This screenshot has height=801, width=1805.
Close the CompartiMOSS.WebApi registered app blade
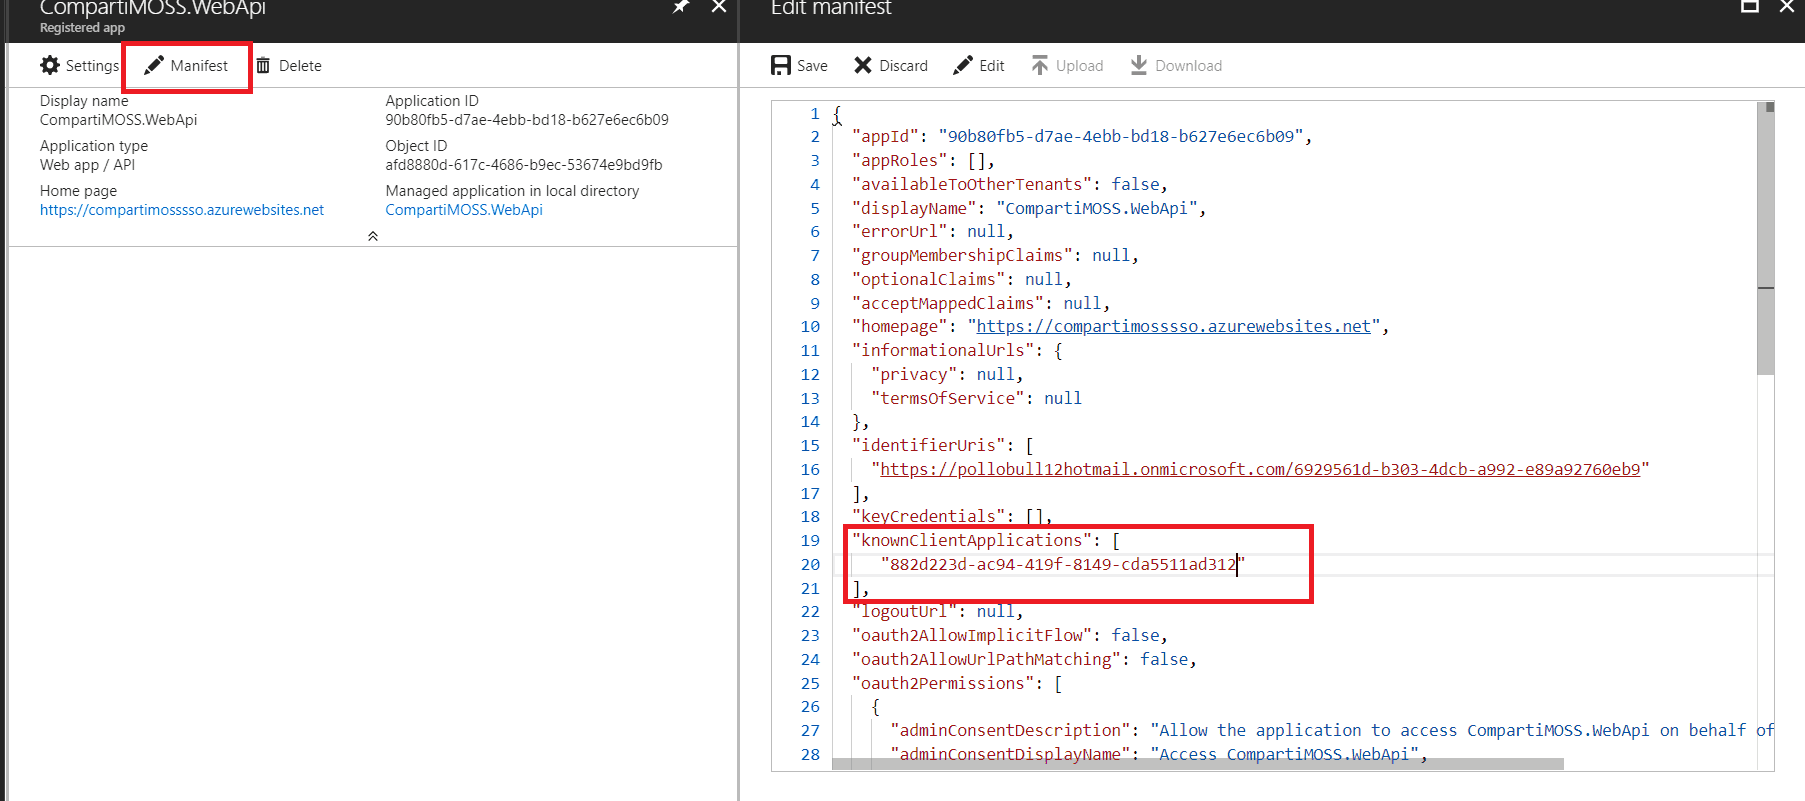click(718, 7)
